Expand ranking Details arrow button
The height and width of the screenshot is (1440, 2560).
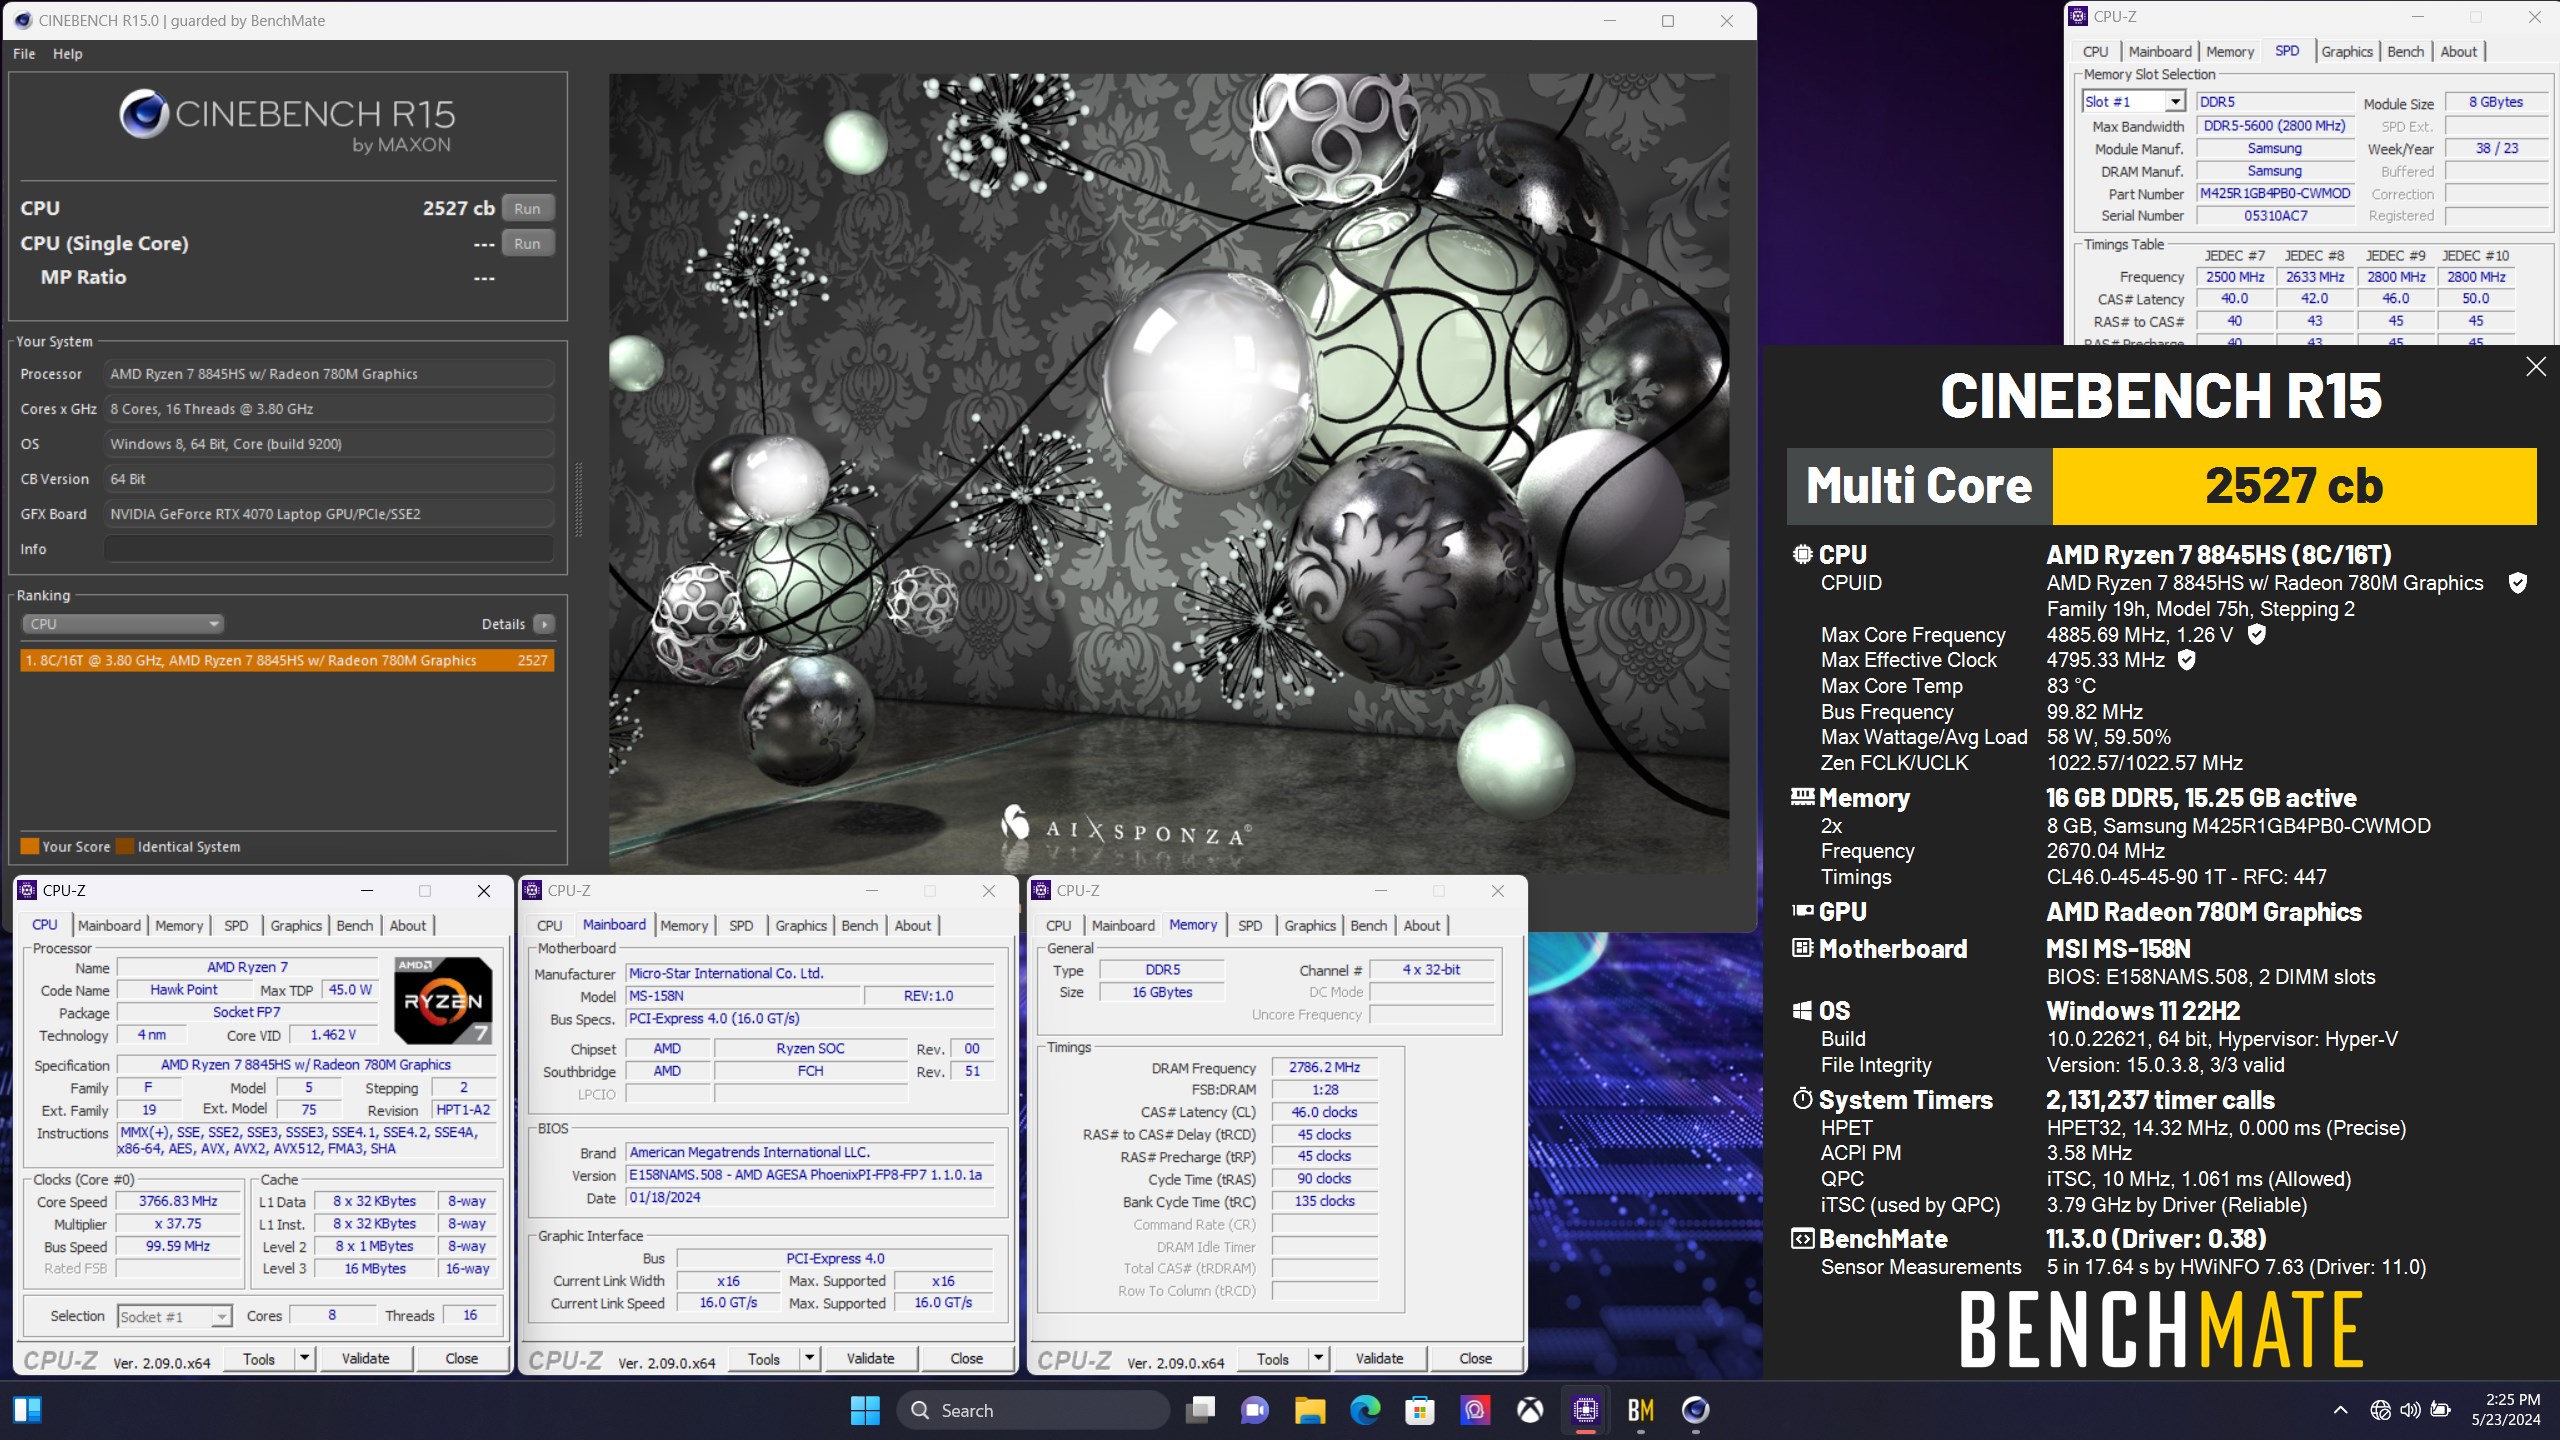click(x=544, y=624)
